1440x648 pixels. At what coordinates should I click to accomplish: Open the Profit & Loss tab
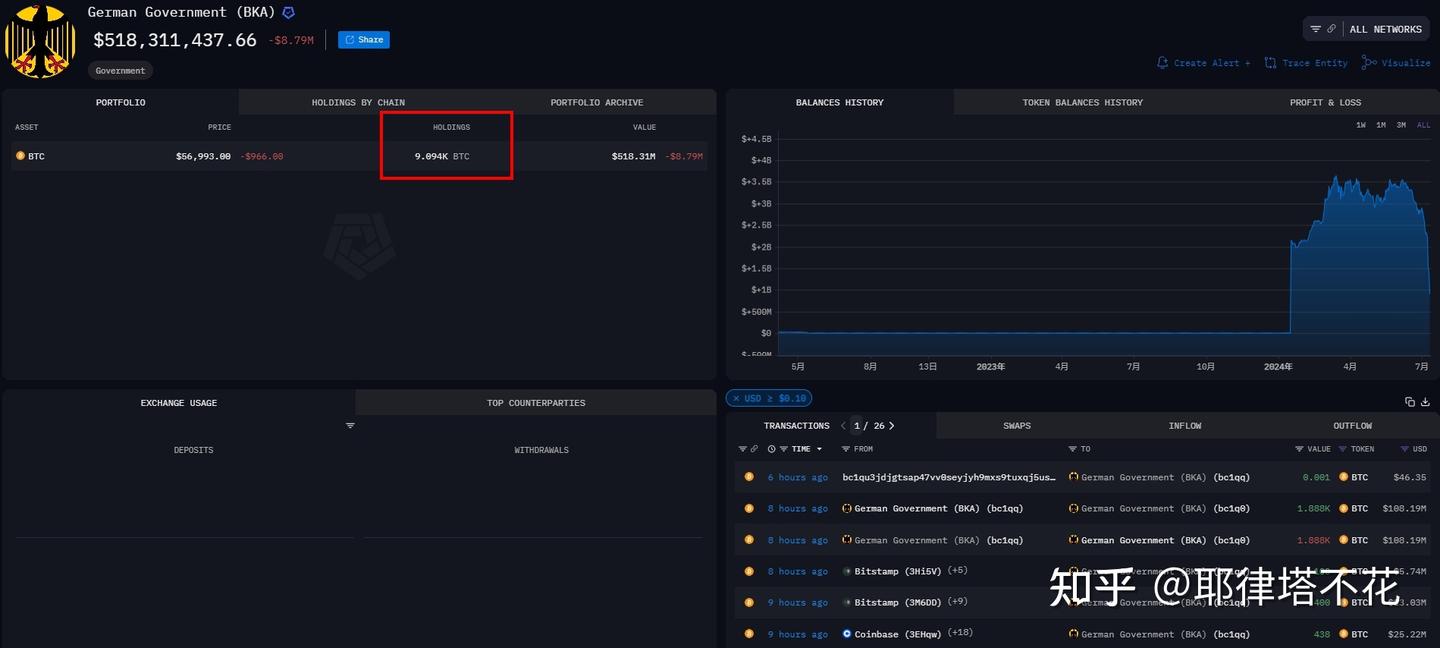pos(1325,102)
